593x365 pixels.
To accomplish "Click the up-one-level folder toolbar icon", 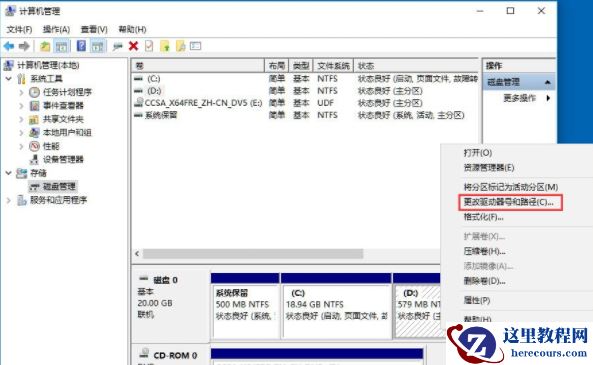I will tap(45, 47).
